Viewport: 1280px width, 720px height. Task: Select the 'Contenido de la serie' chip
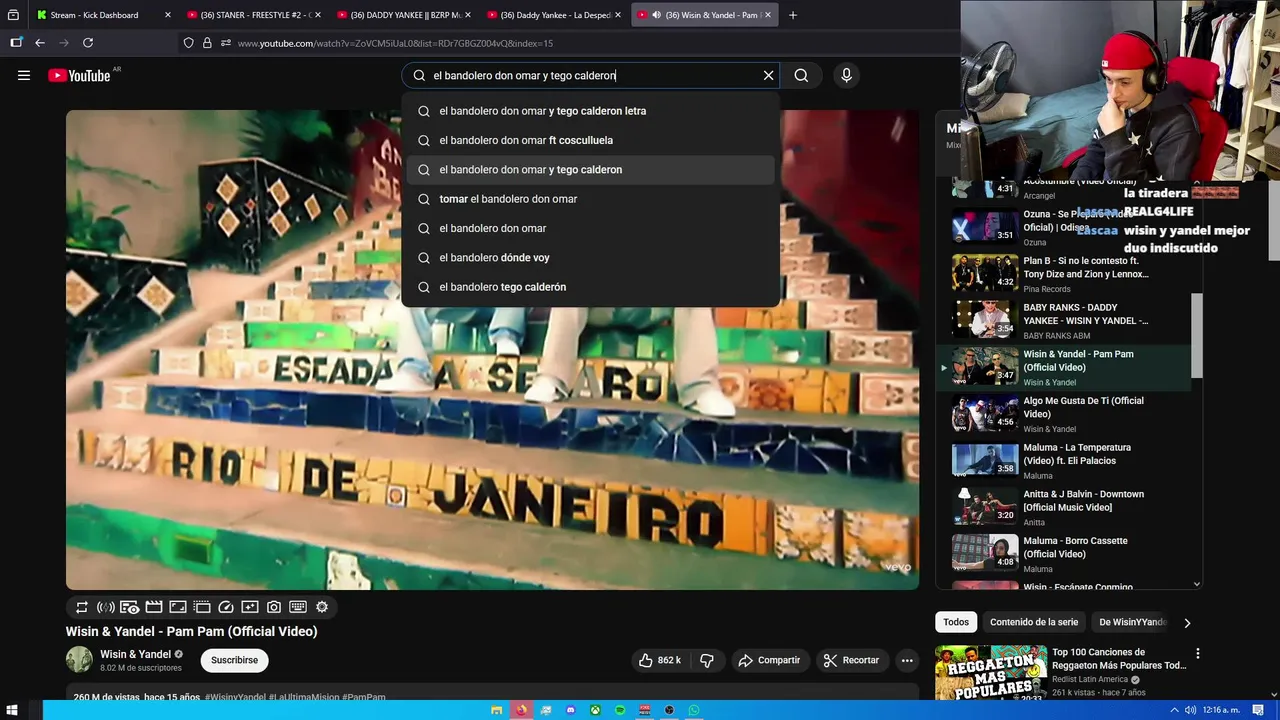pyautogui.click(x=1034, y=622)
